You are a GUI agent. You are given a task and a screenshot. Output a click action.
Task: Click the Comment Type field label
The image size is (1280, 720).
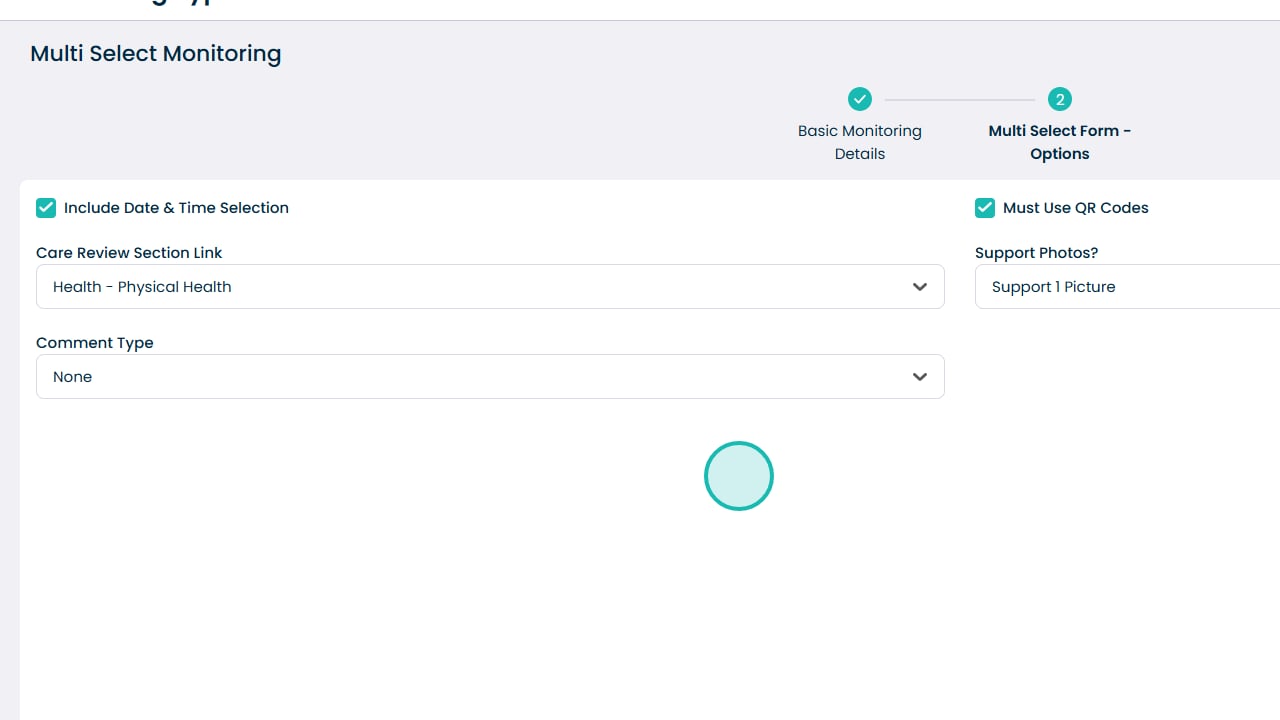(x=95, y=343)
